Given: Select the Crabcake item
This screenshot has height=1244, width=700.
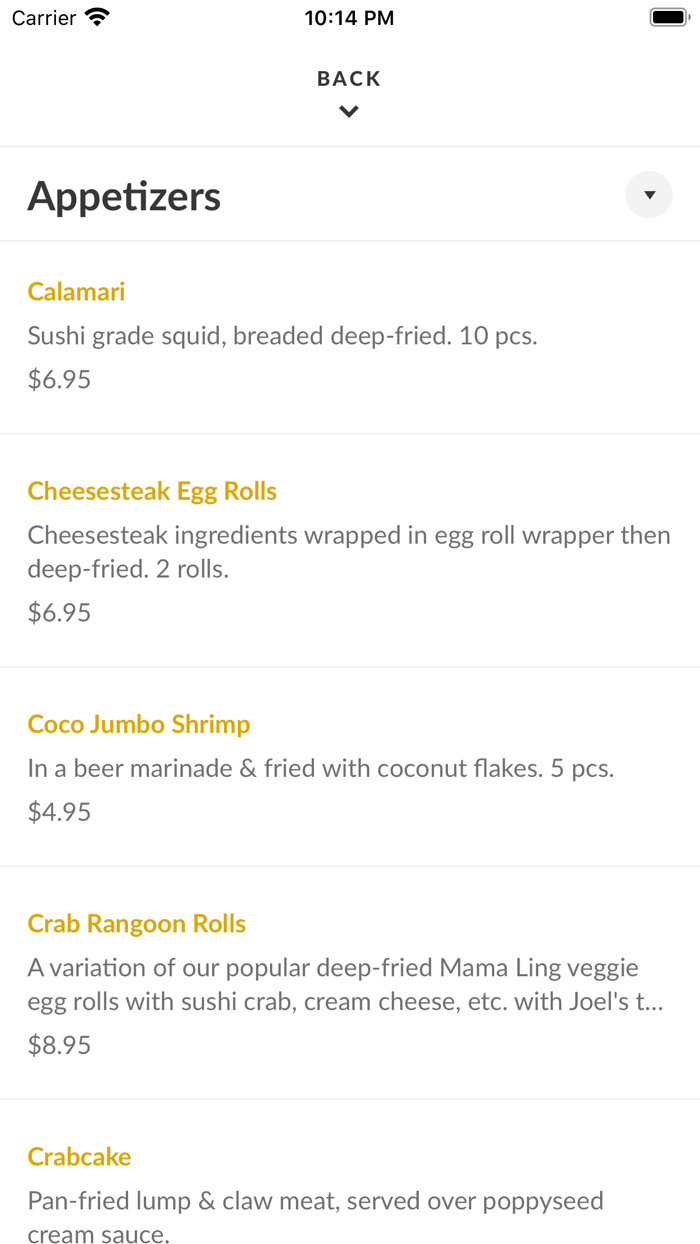Looking at the screenshot, I should (79, 1156).
